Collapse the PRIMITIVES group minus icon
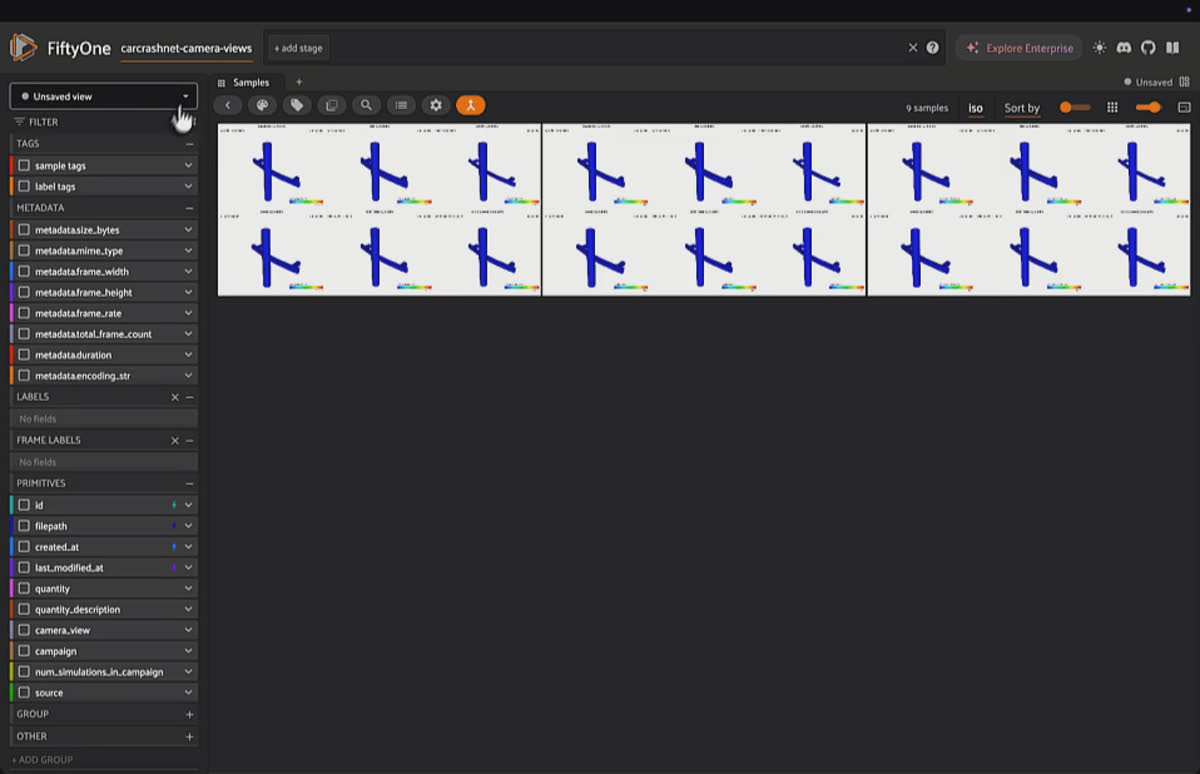The height and width of the screenshot is (774, 1200). click(x=189, y=483)
